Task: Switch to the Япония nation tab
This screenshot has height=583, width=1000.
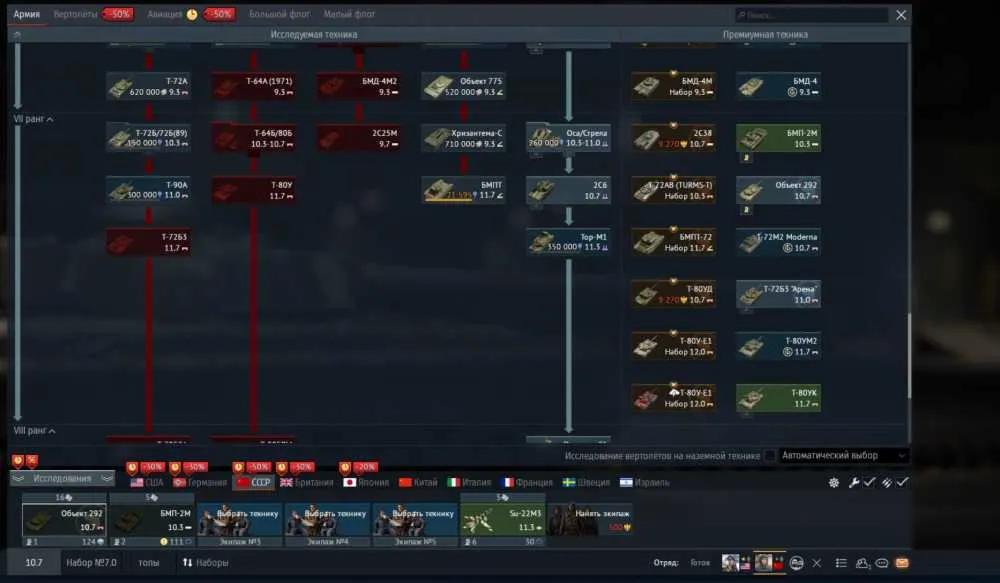Action: [x=366, y=483]
